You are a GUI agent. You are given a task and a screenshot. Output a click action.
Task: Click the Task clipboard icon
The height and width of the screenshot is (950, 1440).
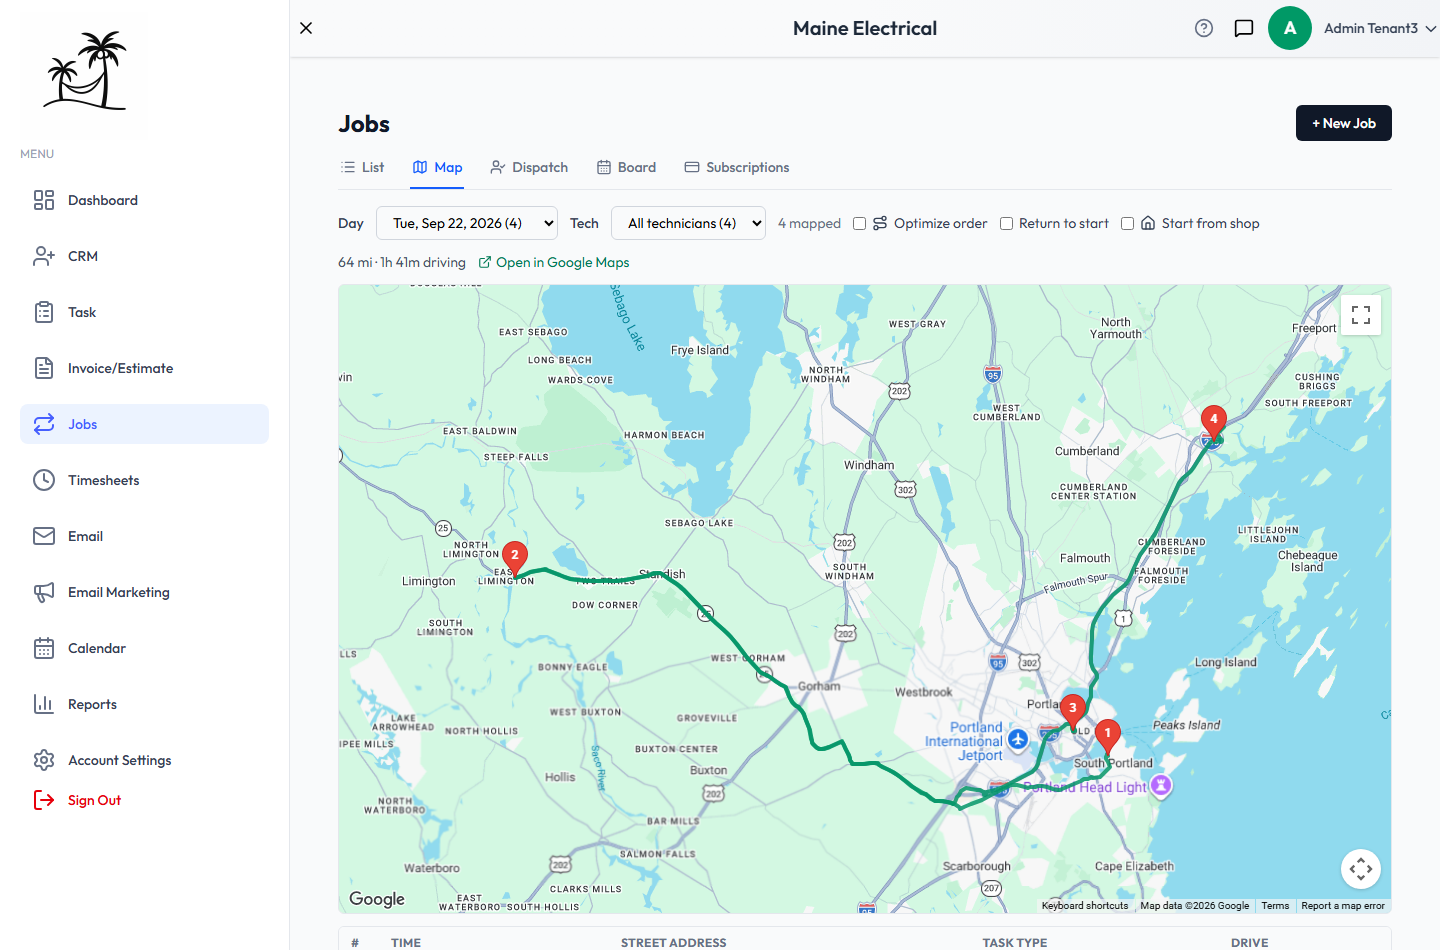click(44, 312)
